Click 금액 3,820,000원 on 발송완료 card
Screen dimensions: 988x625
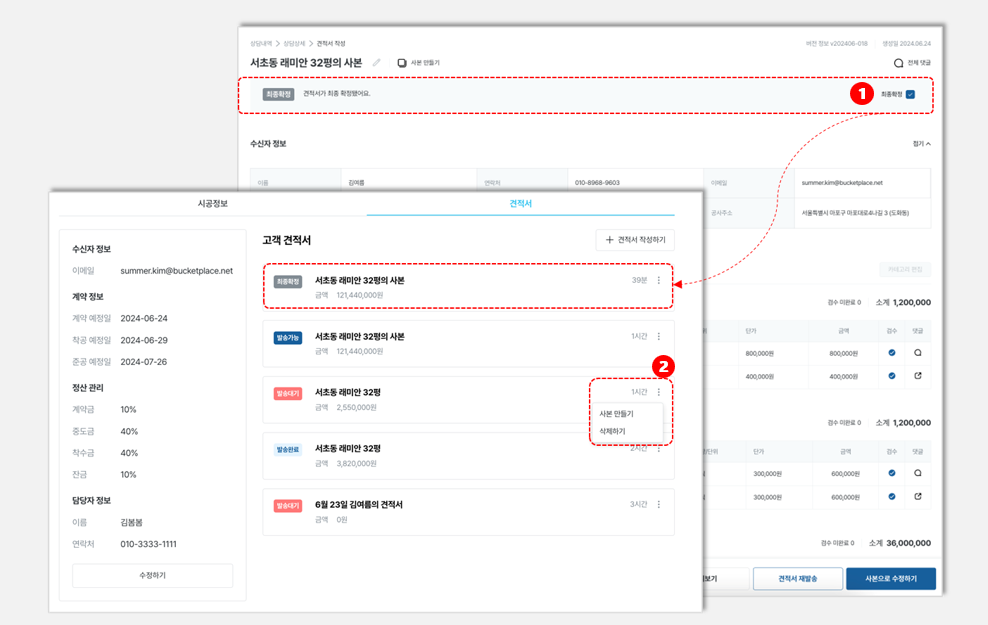coord(345,464)
